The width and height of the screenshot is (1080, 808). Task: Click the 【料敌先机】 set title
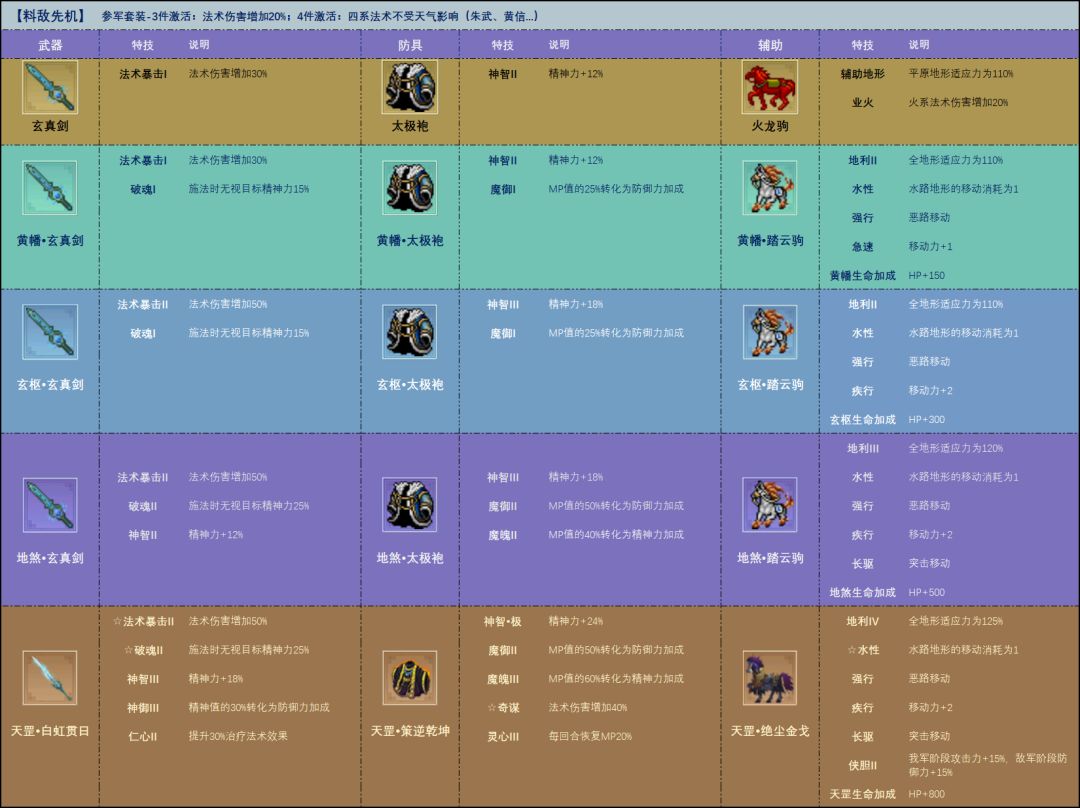pyautogui.click(x=50, y=16)
